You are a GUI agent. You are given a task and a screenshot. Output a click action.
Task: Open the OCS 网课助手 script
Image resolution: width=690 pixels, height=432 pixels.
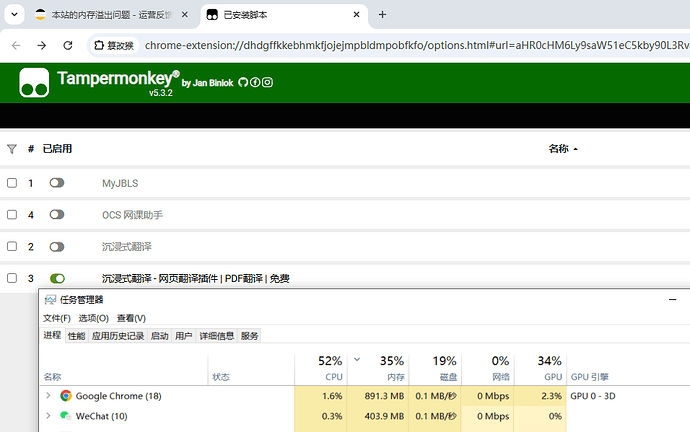point(132,215)
